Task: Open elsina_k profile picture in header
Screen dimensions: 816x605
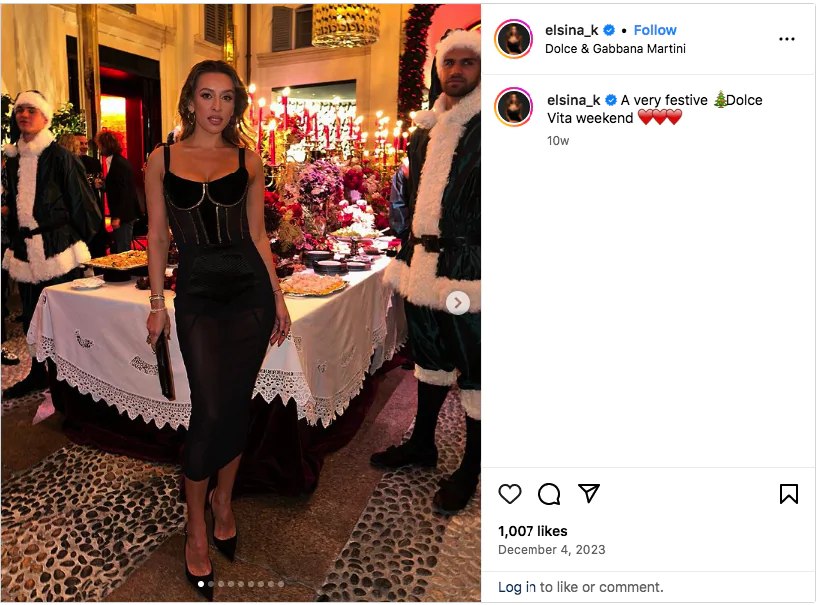Action: tap(514, 39)
